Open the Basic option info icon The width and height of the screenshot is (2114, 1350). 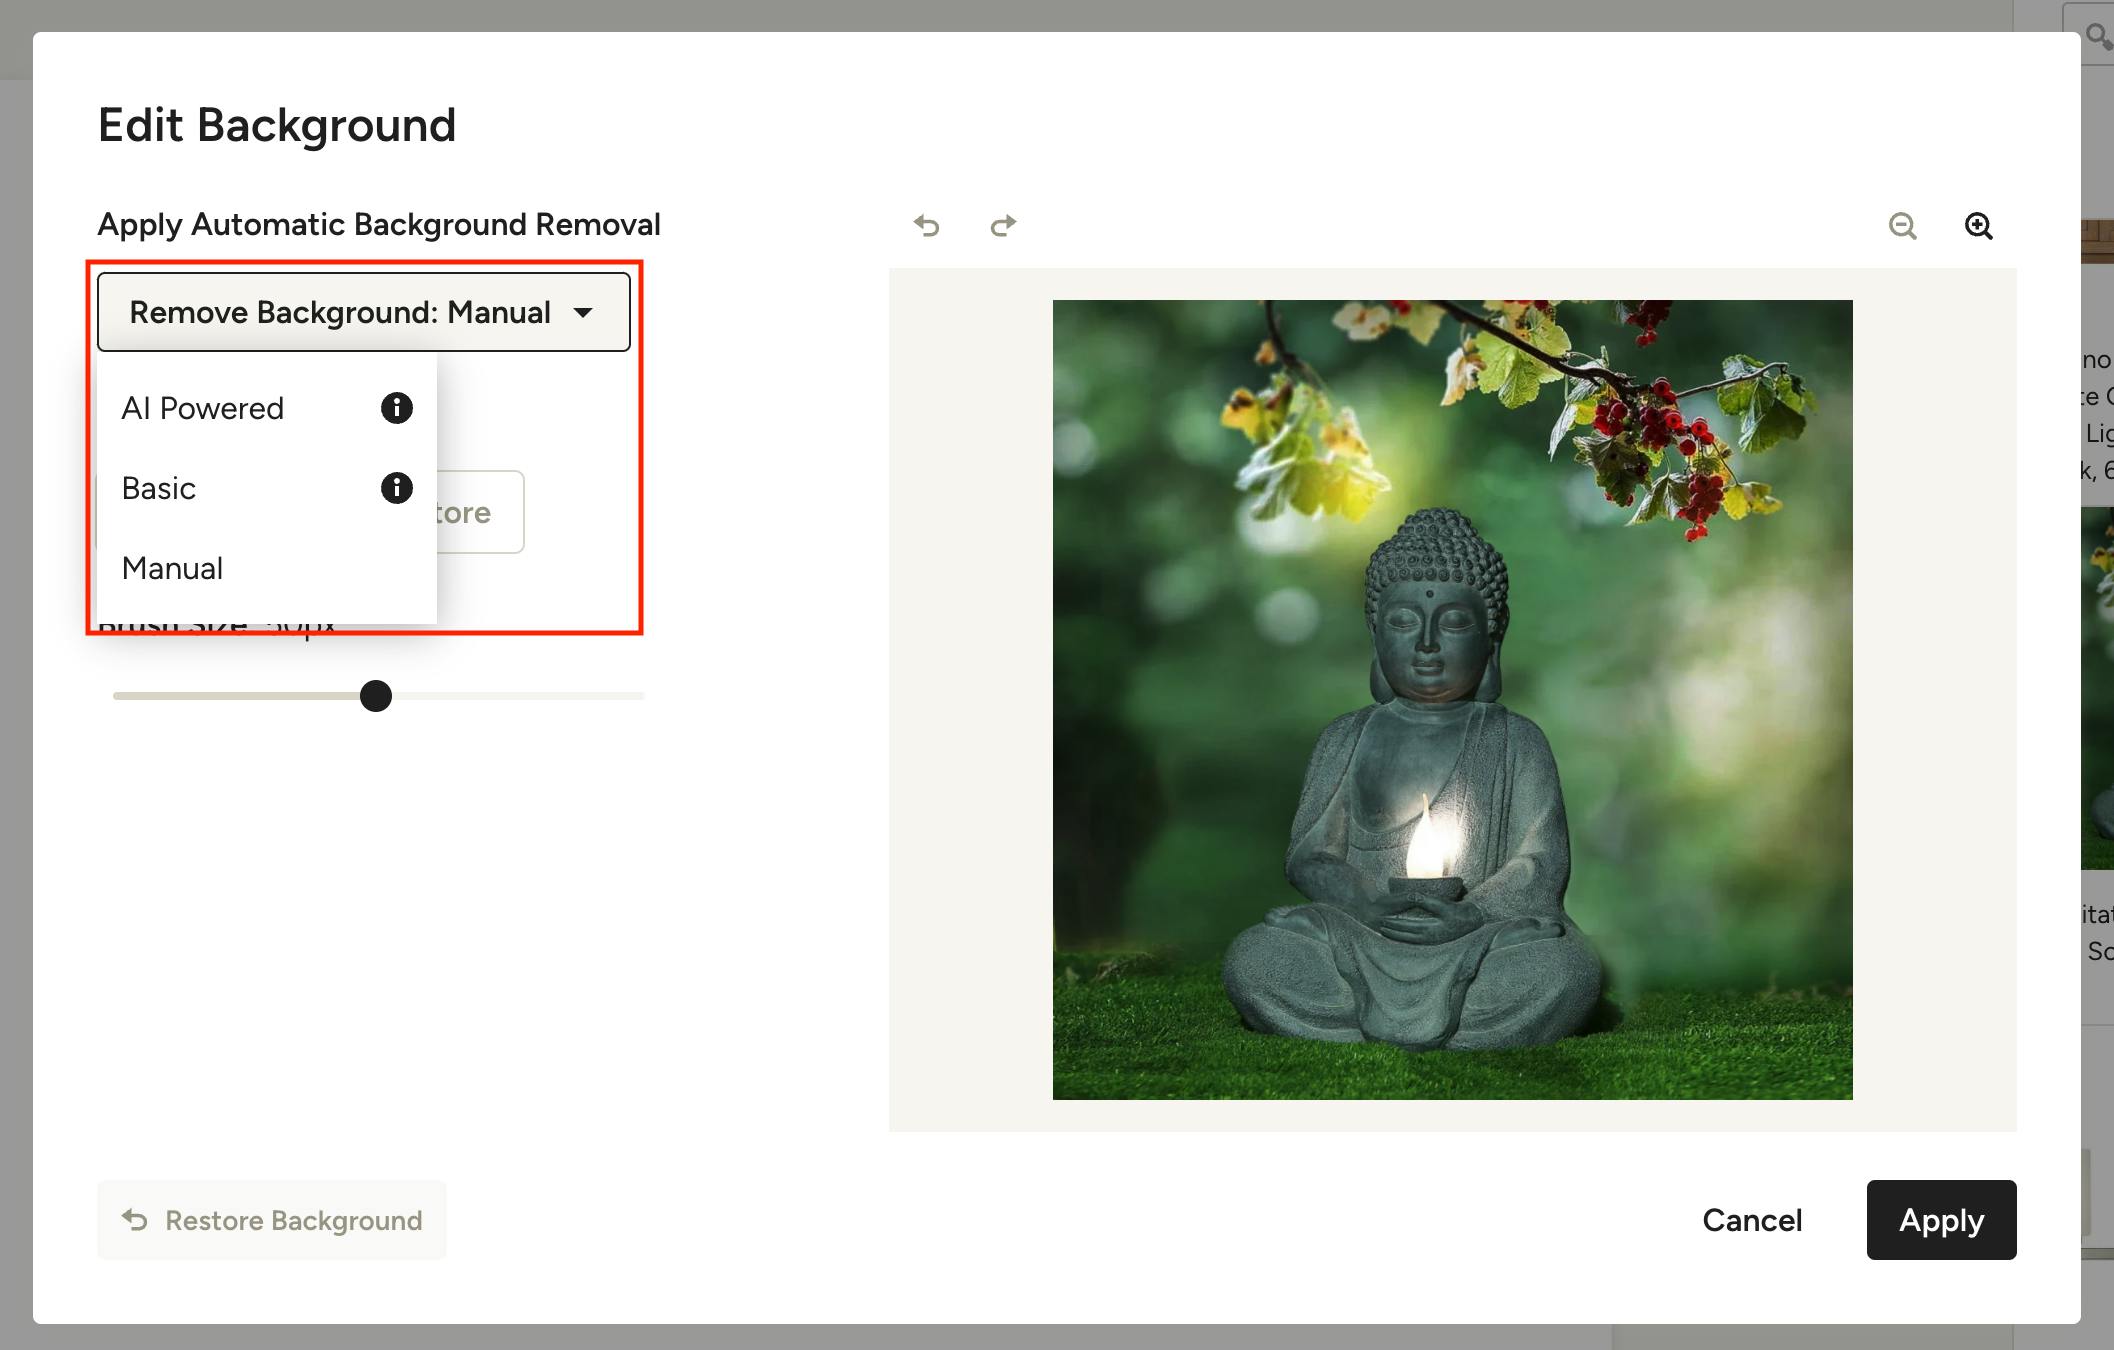(x=397, y=488)
